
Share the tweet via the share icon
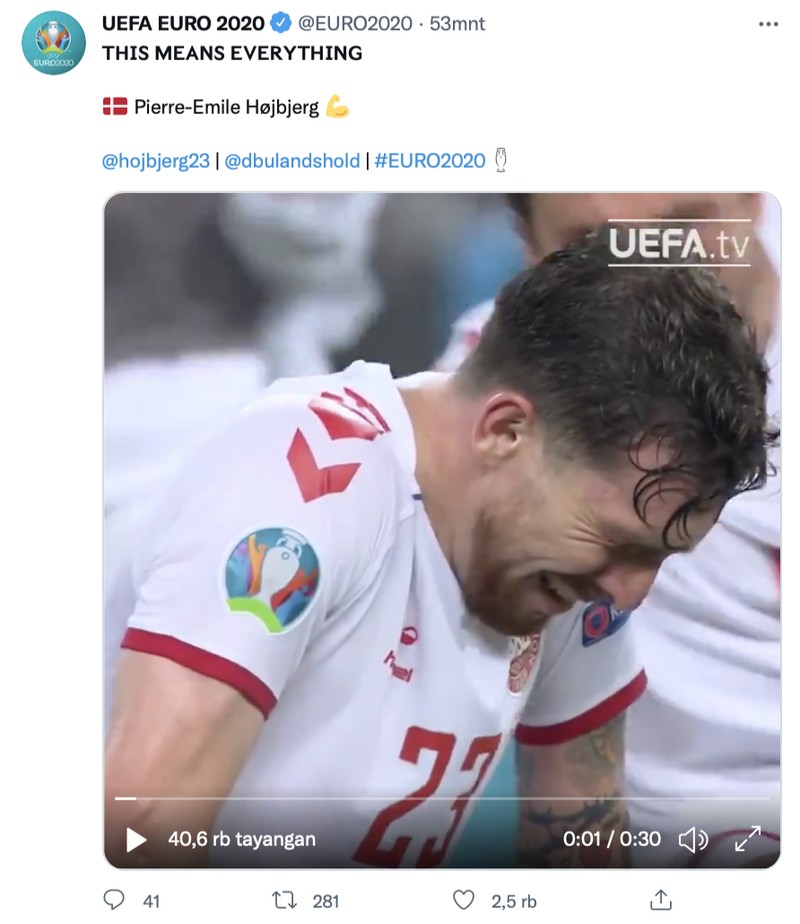pos(659,900)
